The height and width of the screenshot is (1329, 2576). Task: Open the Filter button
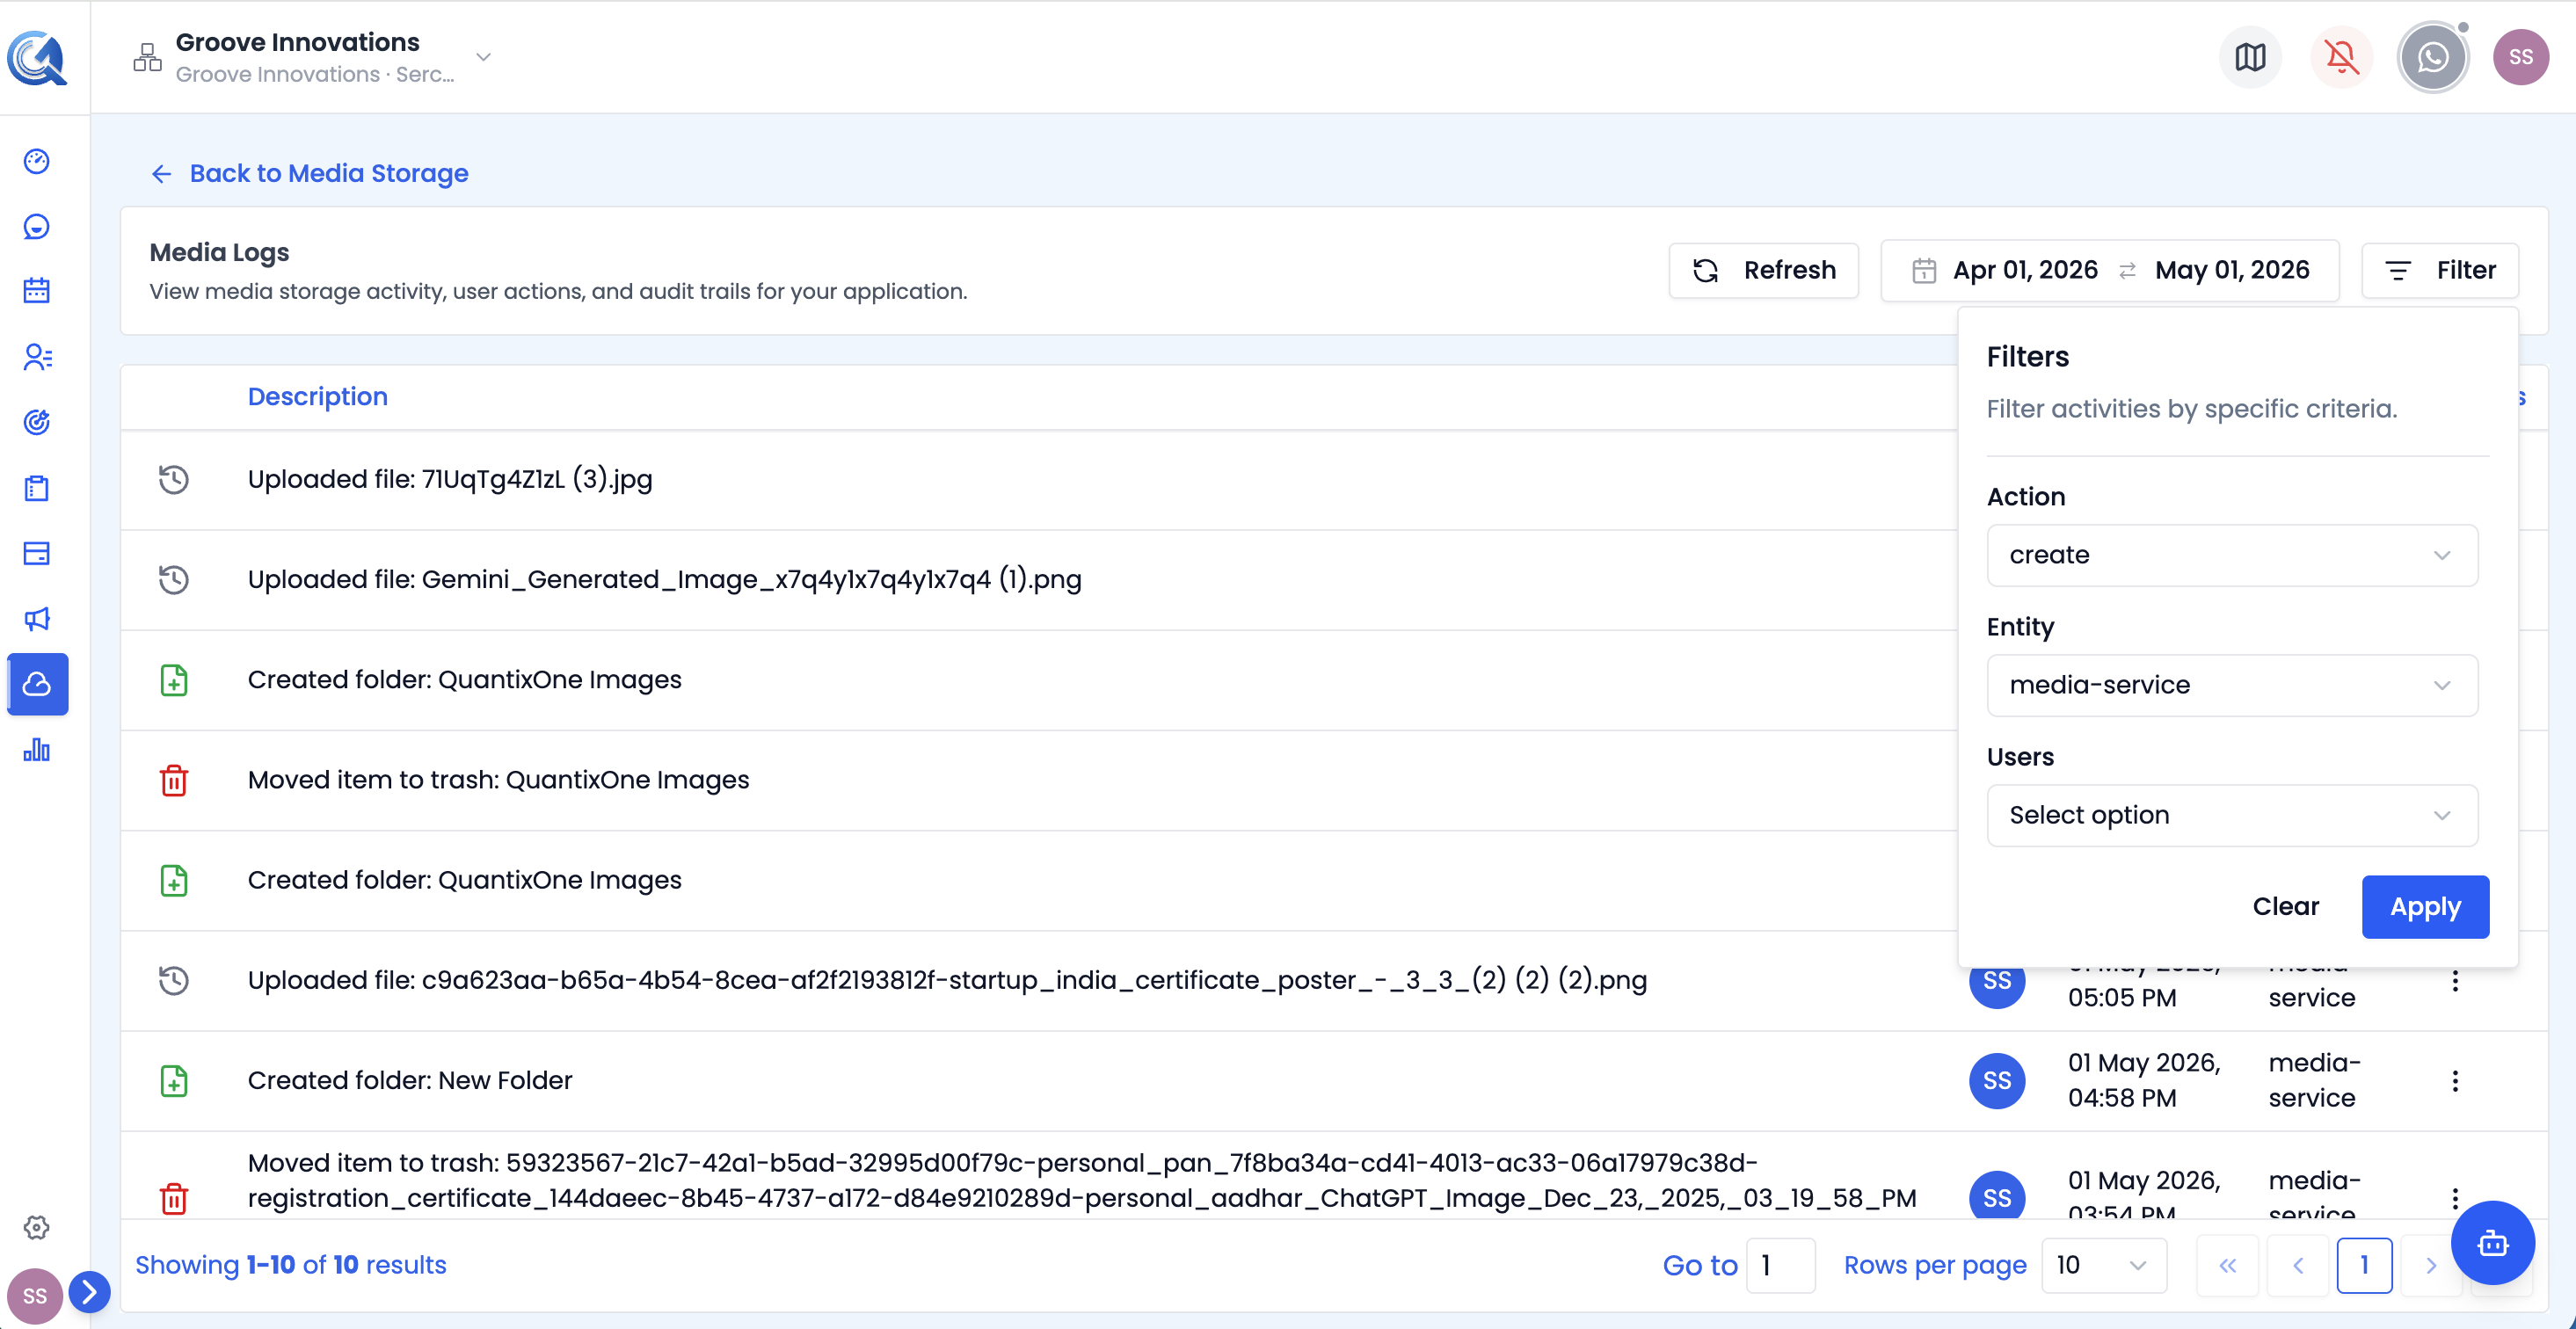tap(2439, 270)
